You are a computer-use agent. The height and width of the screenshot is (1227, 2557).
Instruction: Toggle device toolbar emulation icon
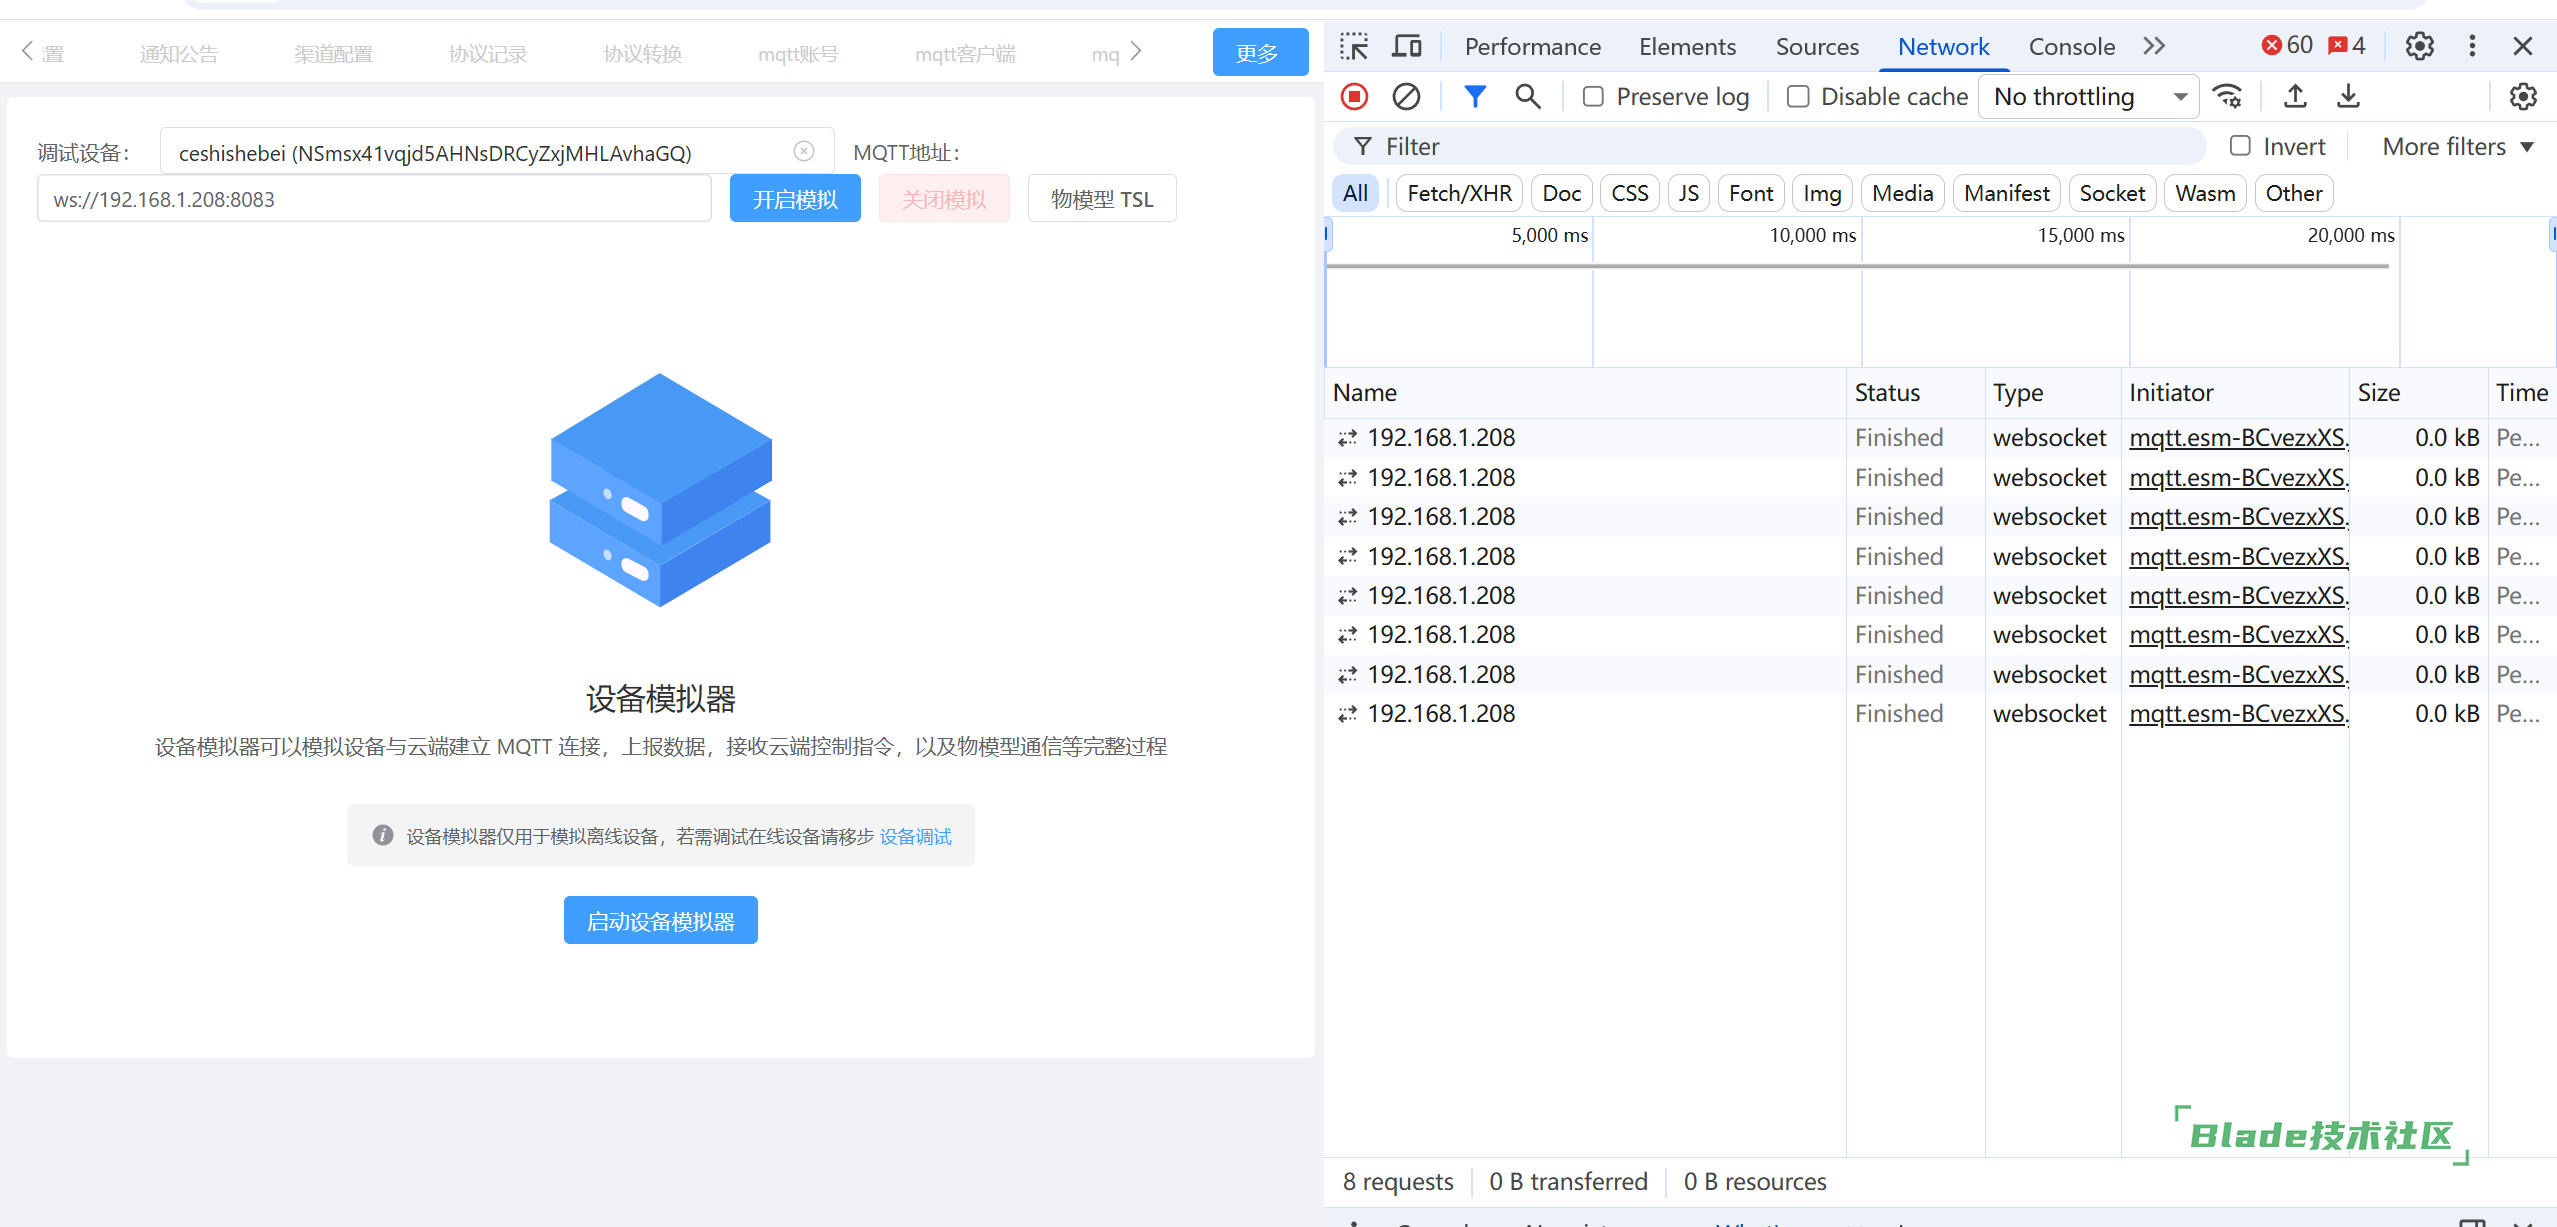(1407, 46)
